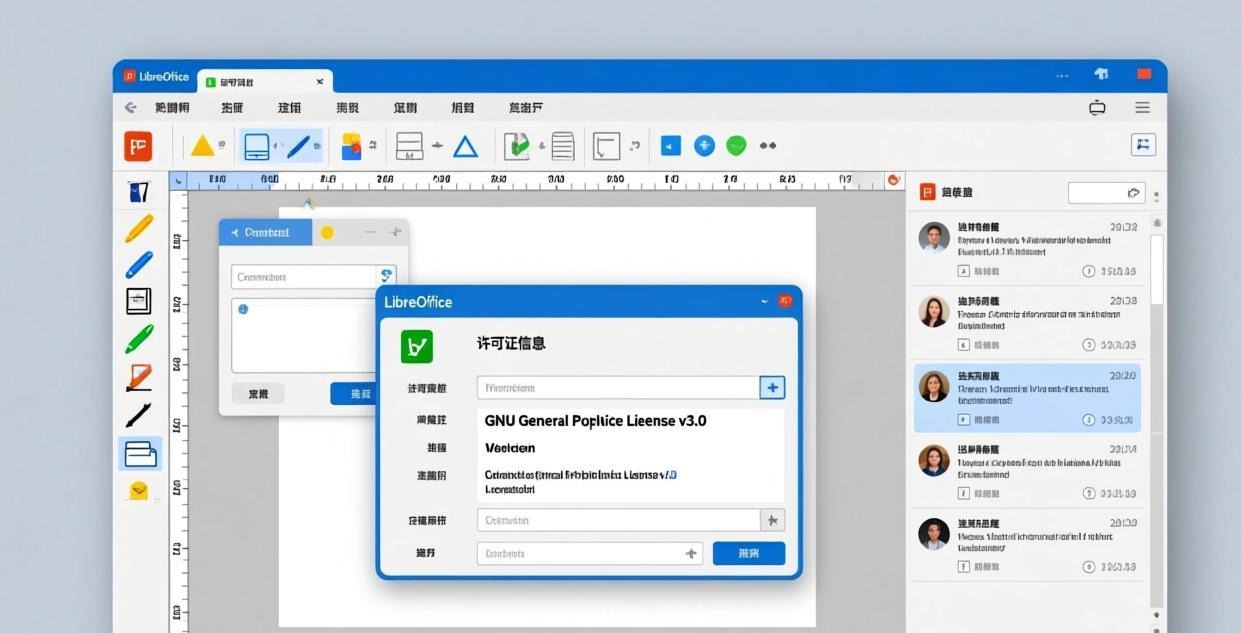This screenshot has width=1241, height=633.
Task: Click the document with green checkmark icon
Action: [516, 146]
